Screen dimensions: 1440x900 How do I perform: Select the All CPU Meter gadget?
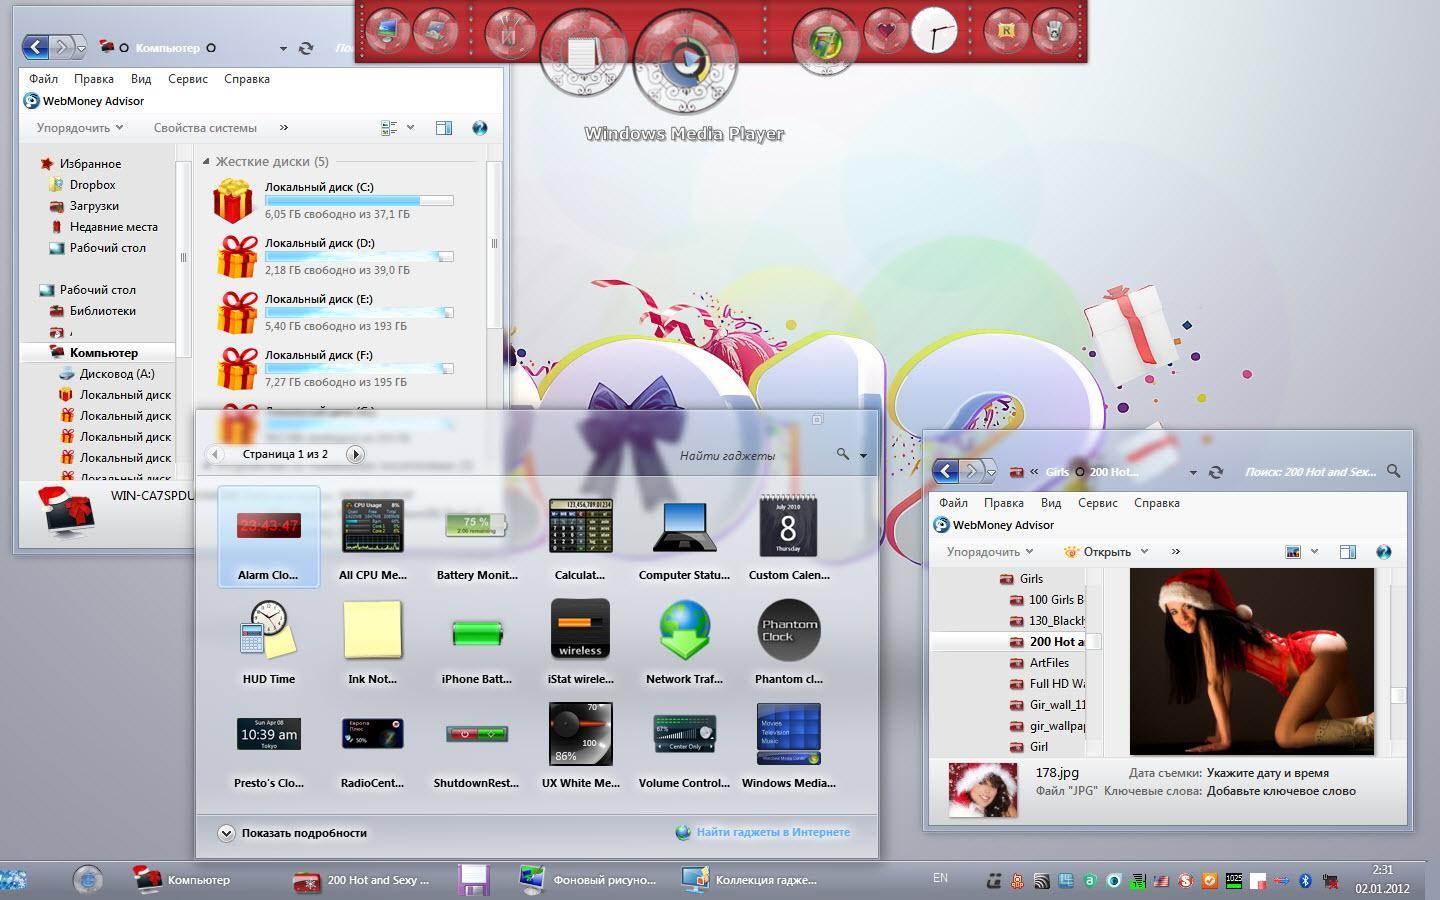pyautogui.click(x=372, y=537)
